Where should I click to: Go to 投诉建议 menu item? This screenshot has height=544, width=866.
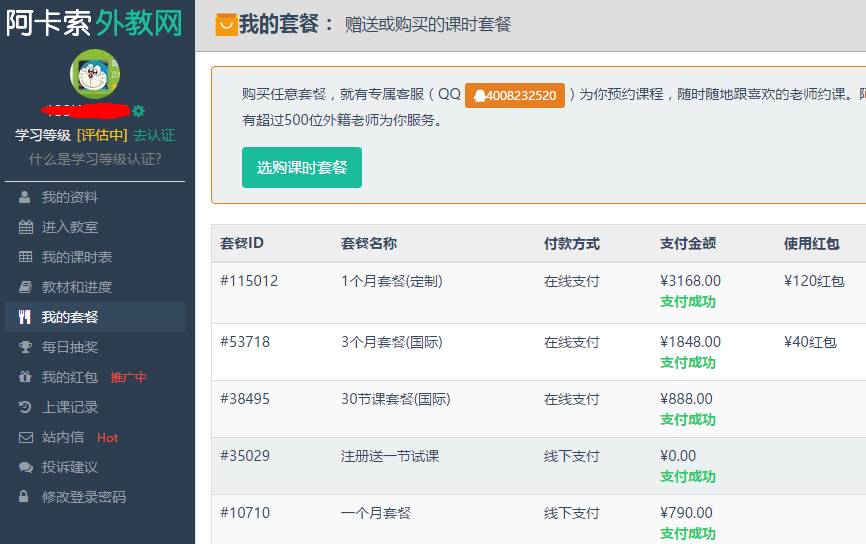pos(70,467)
